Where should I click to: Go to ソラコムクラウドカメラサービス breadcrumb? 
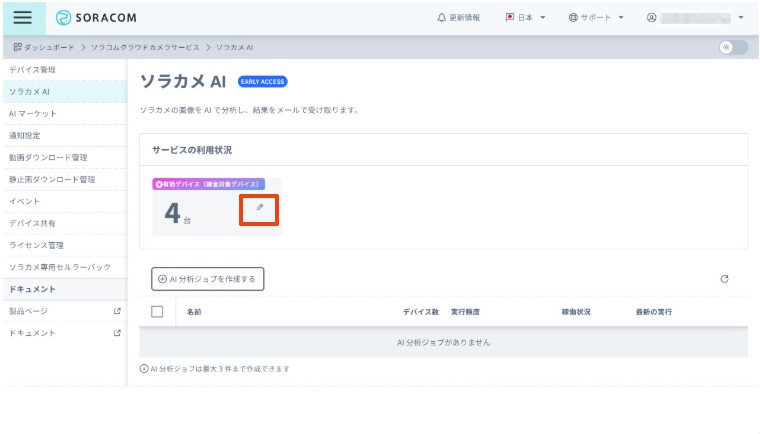point(145,48)
